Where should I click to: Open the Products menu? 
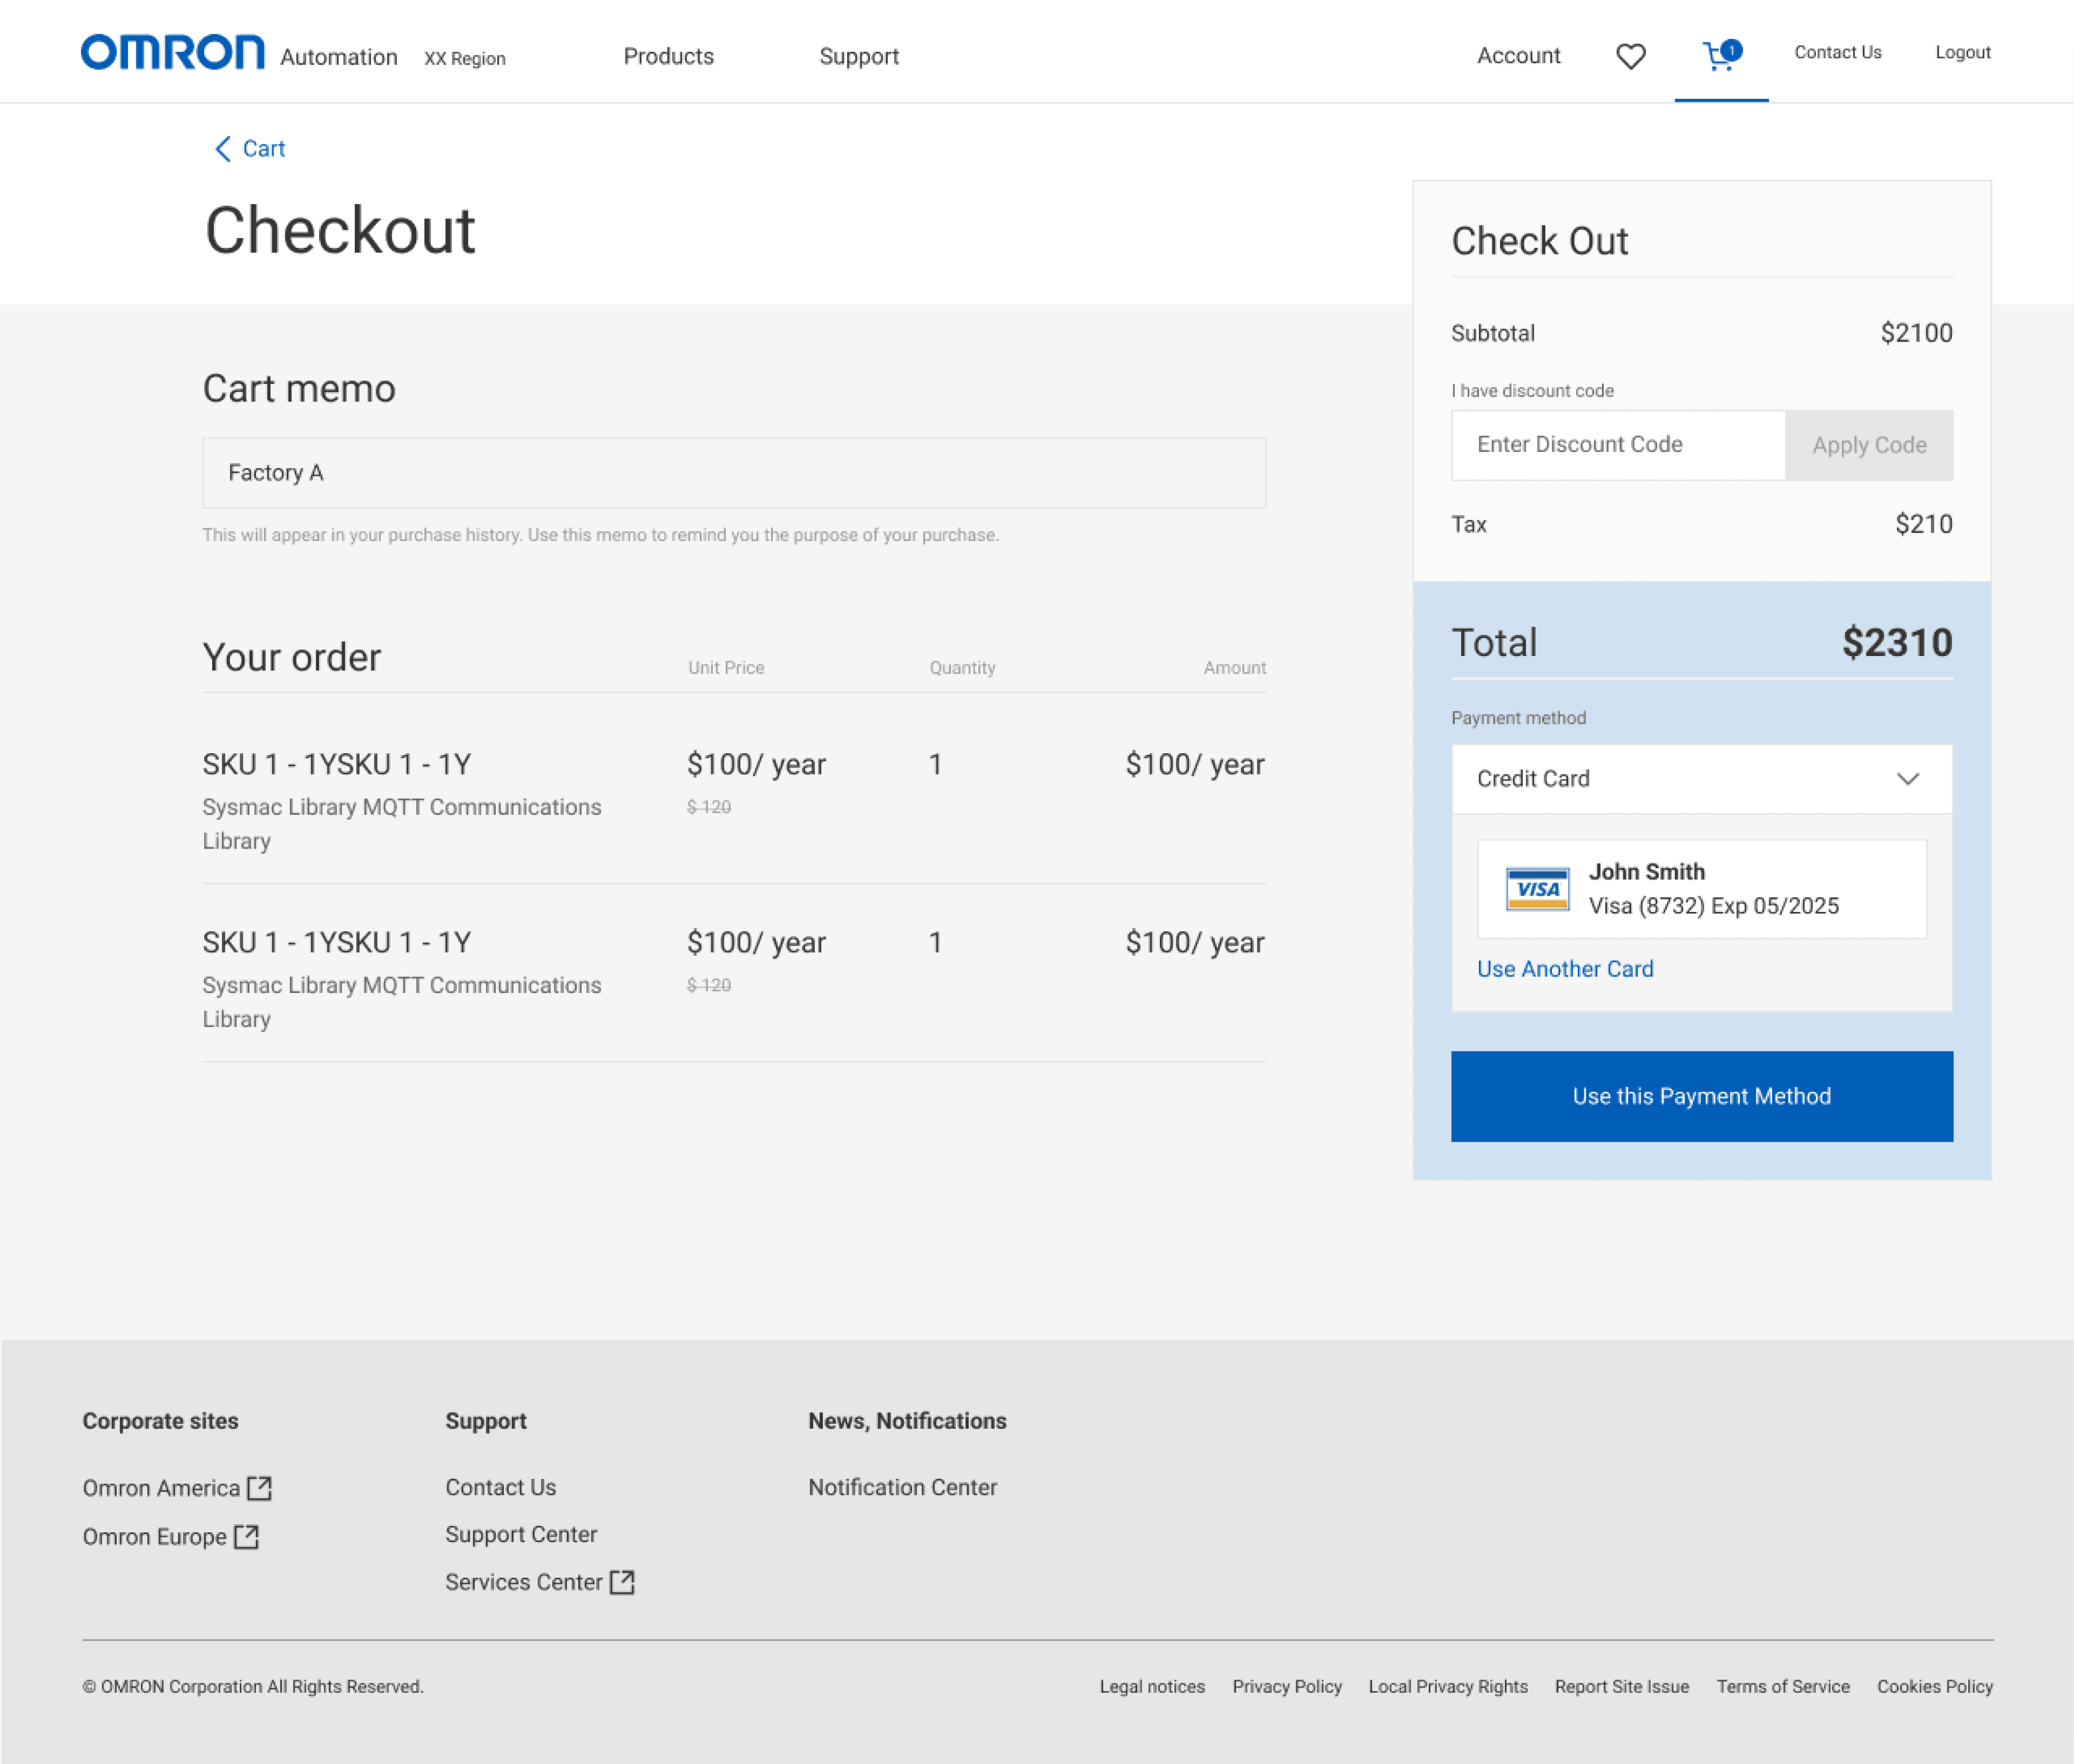tap(668, 56)
